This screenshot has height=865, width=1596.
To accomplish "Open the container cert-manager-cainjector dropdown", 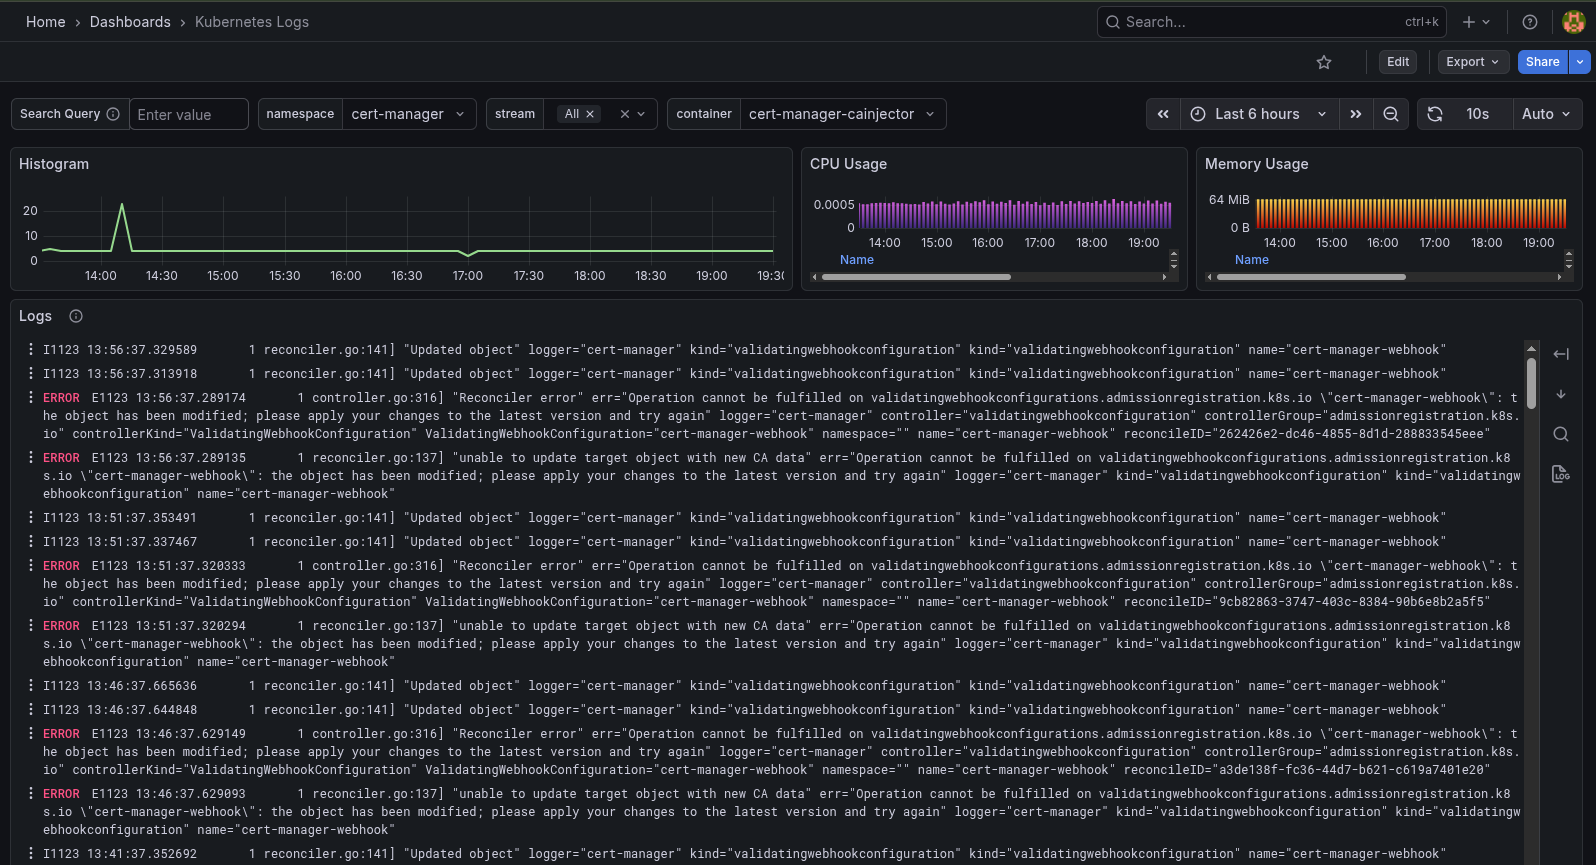I will (841, 114).
